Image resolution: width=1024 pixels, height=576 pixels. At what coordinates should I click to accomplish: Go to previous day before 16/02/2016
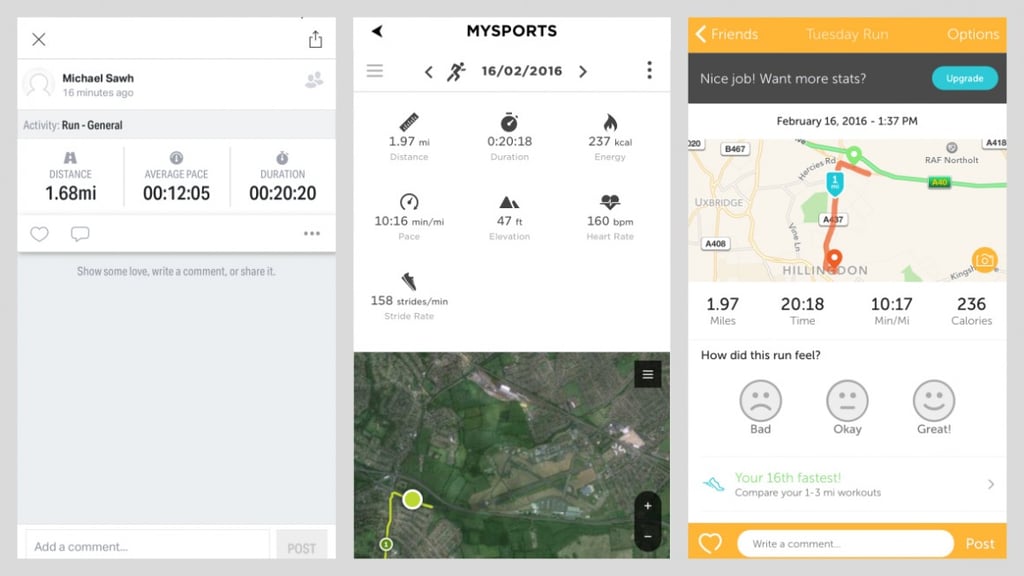[x=428, y=72]
